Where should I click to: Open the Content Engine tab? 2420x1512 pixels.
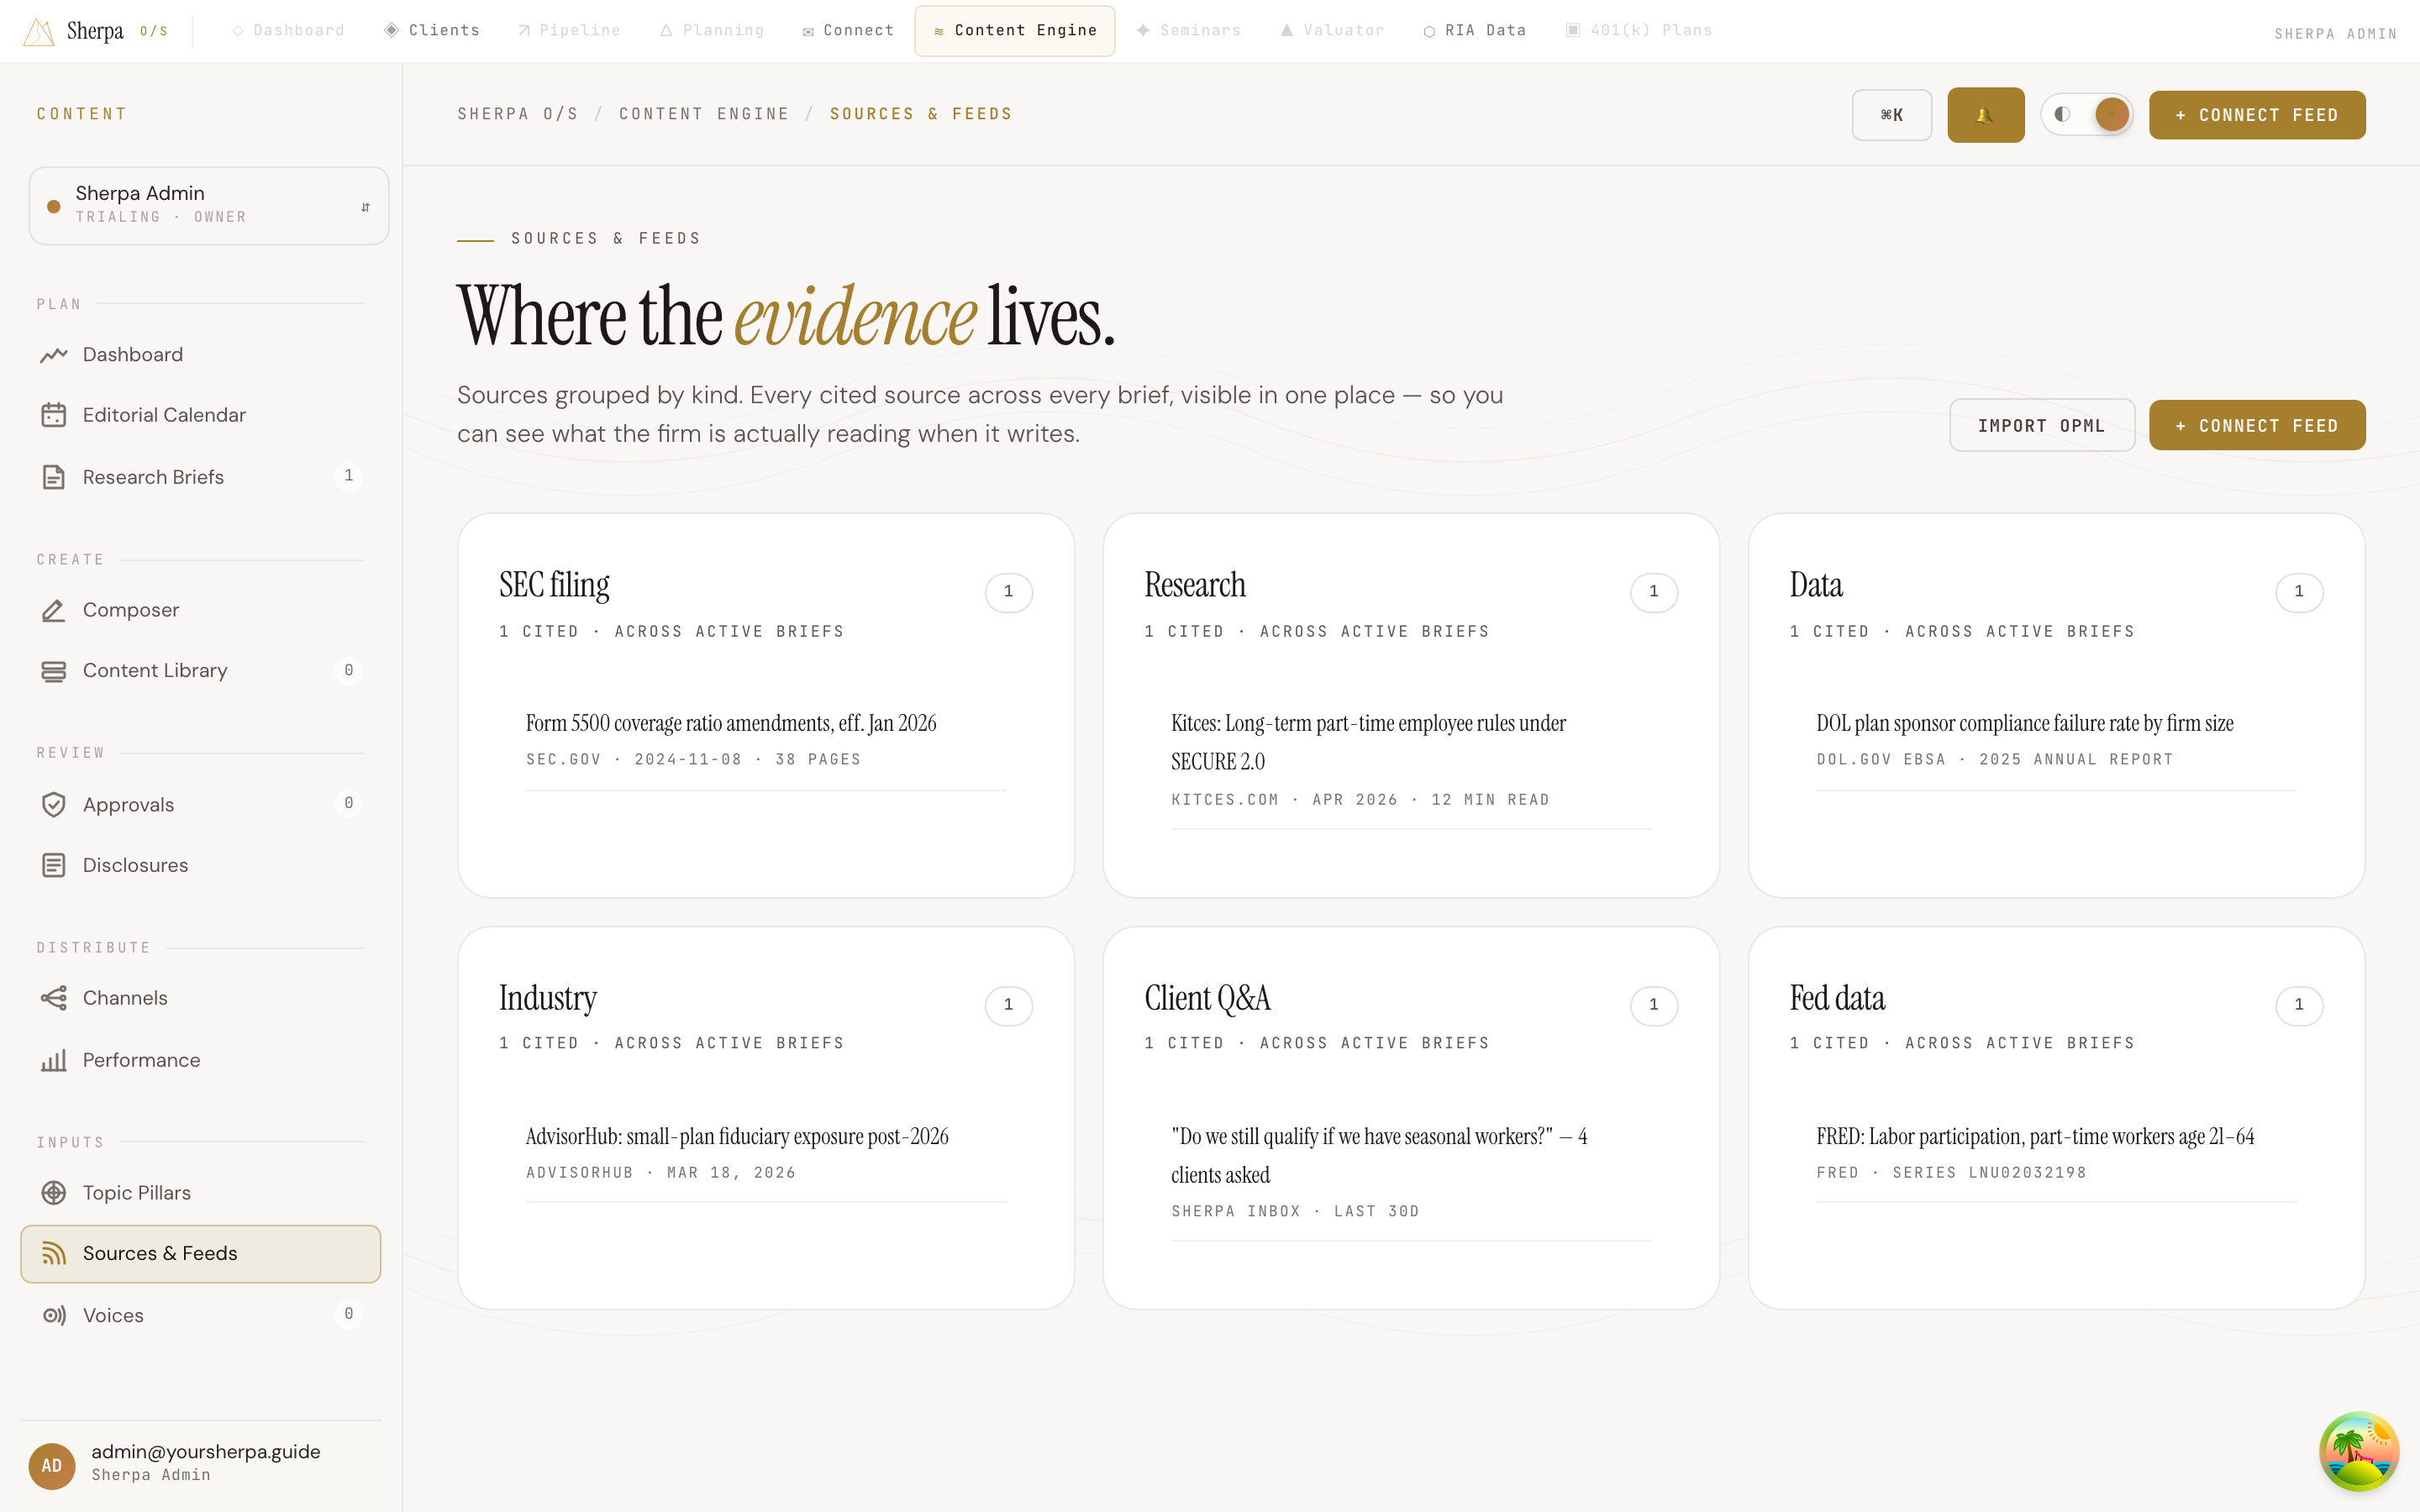point(1014,30)
